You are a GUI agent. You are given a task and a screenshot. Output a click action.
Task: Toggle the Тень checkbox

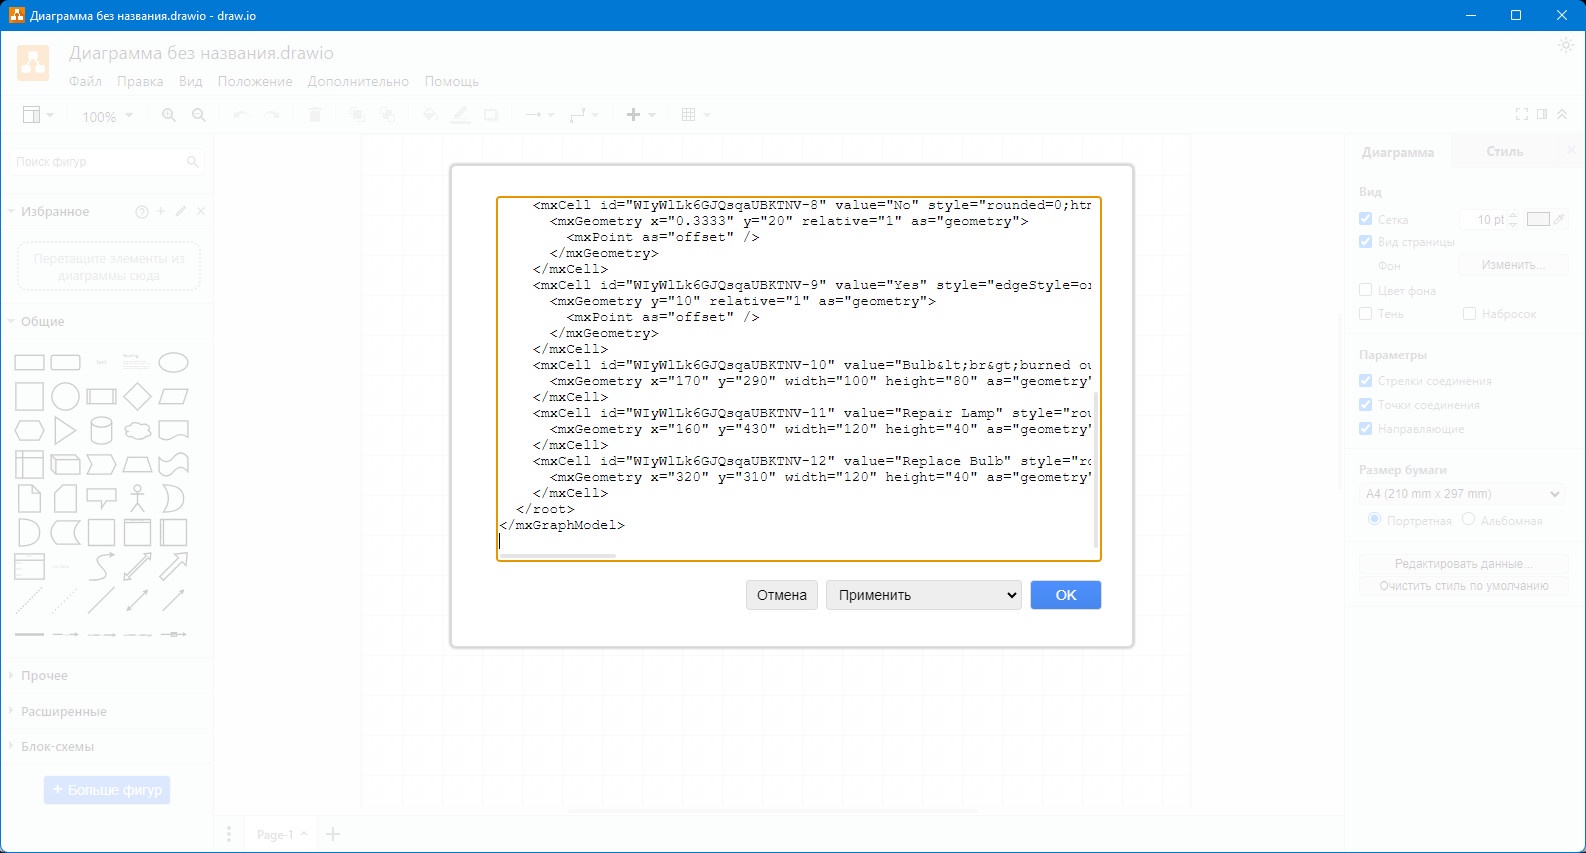pos(1365,313)
